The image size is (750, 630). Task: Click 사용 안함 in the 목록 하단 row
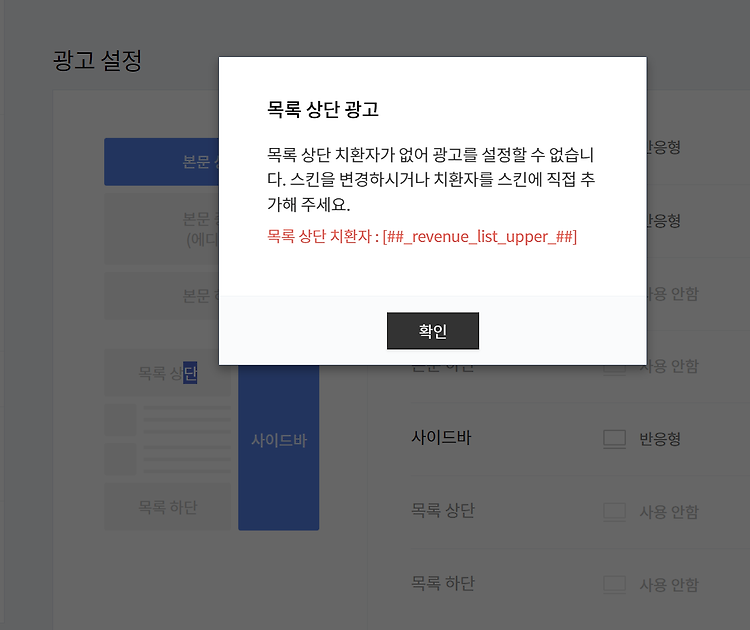669,585
